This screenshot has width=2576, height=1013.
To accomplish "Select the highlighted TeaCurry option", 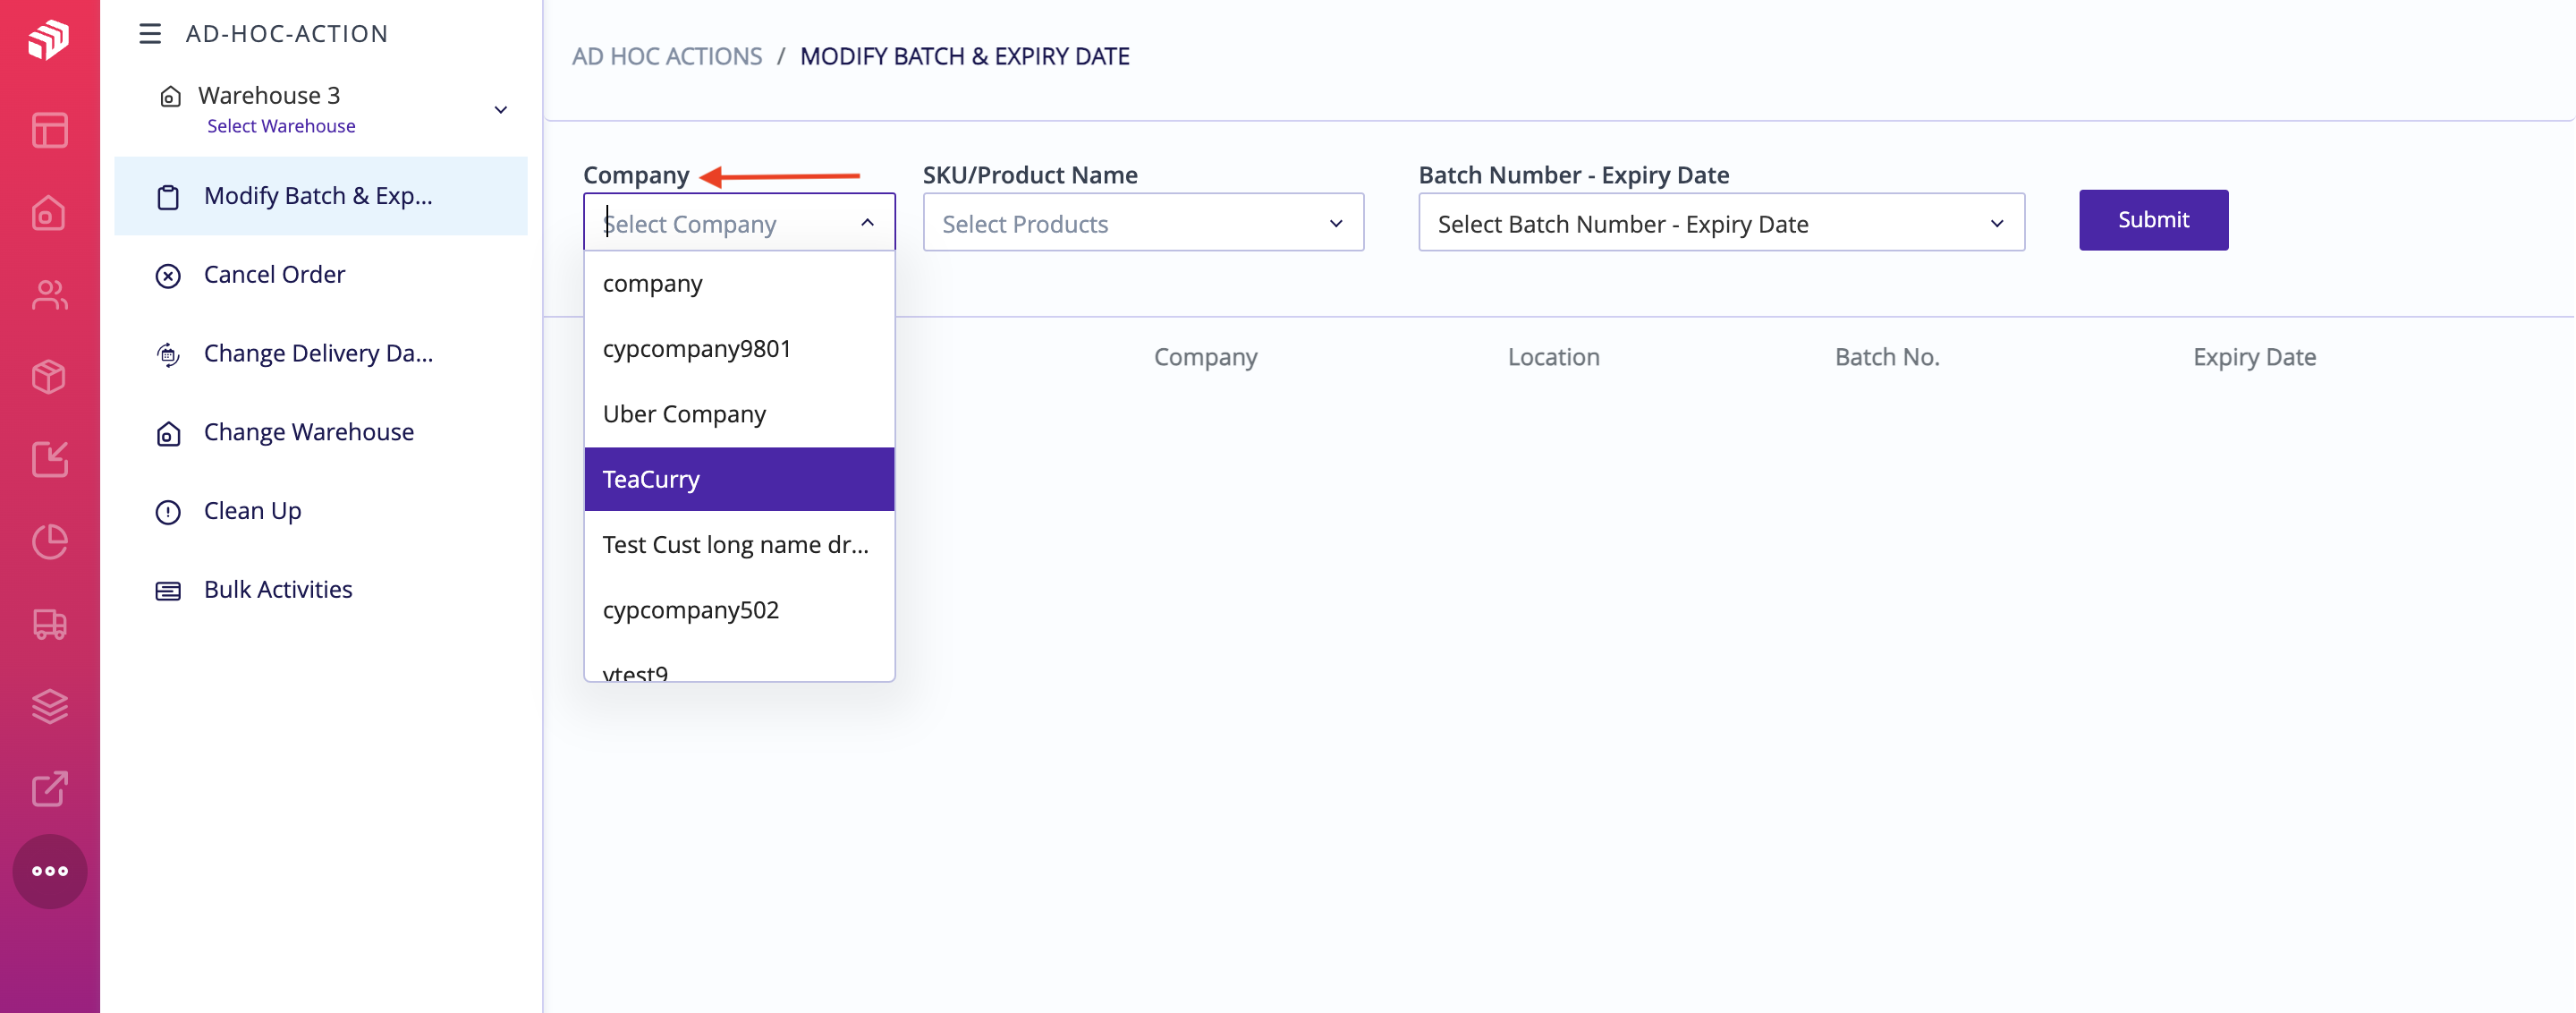I will (x=739, y=479).
